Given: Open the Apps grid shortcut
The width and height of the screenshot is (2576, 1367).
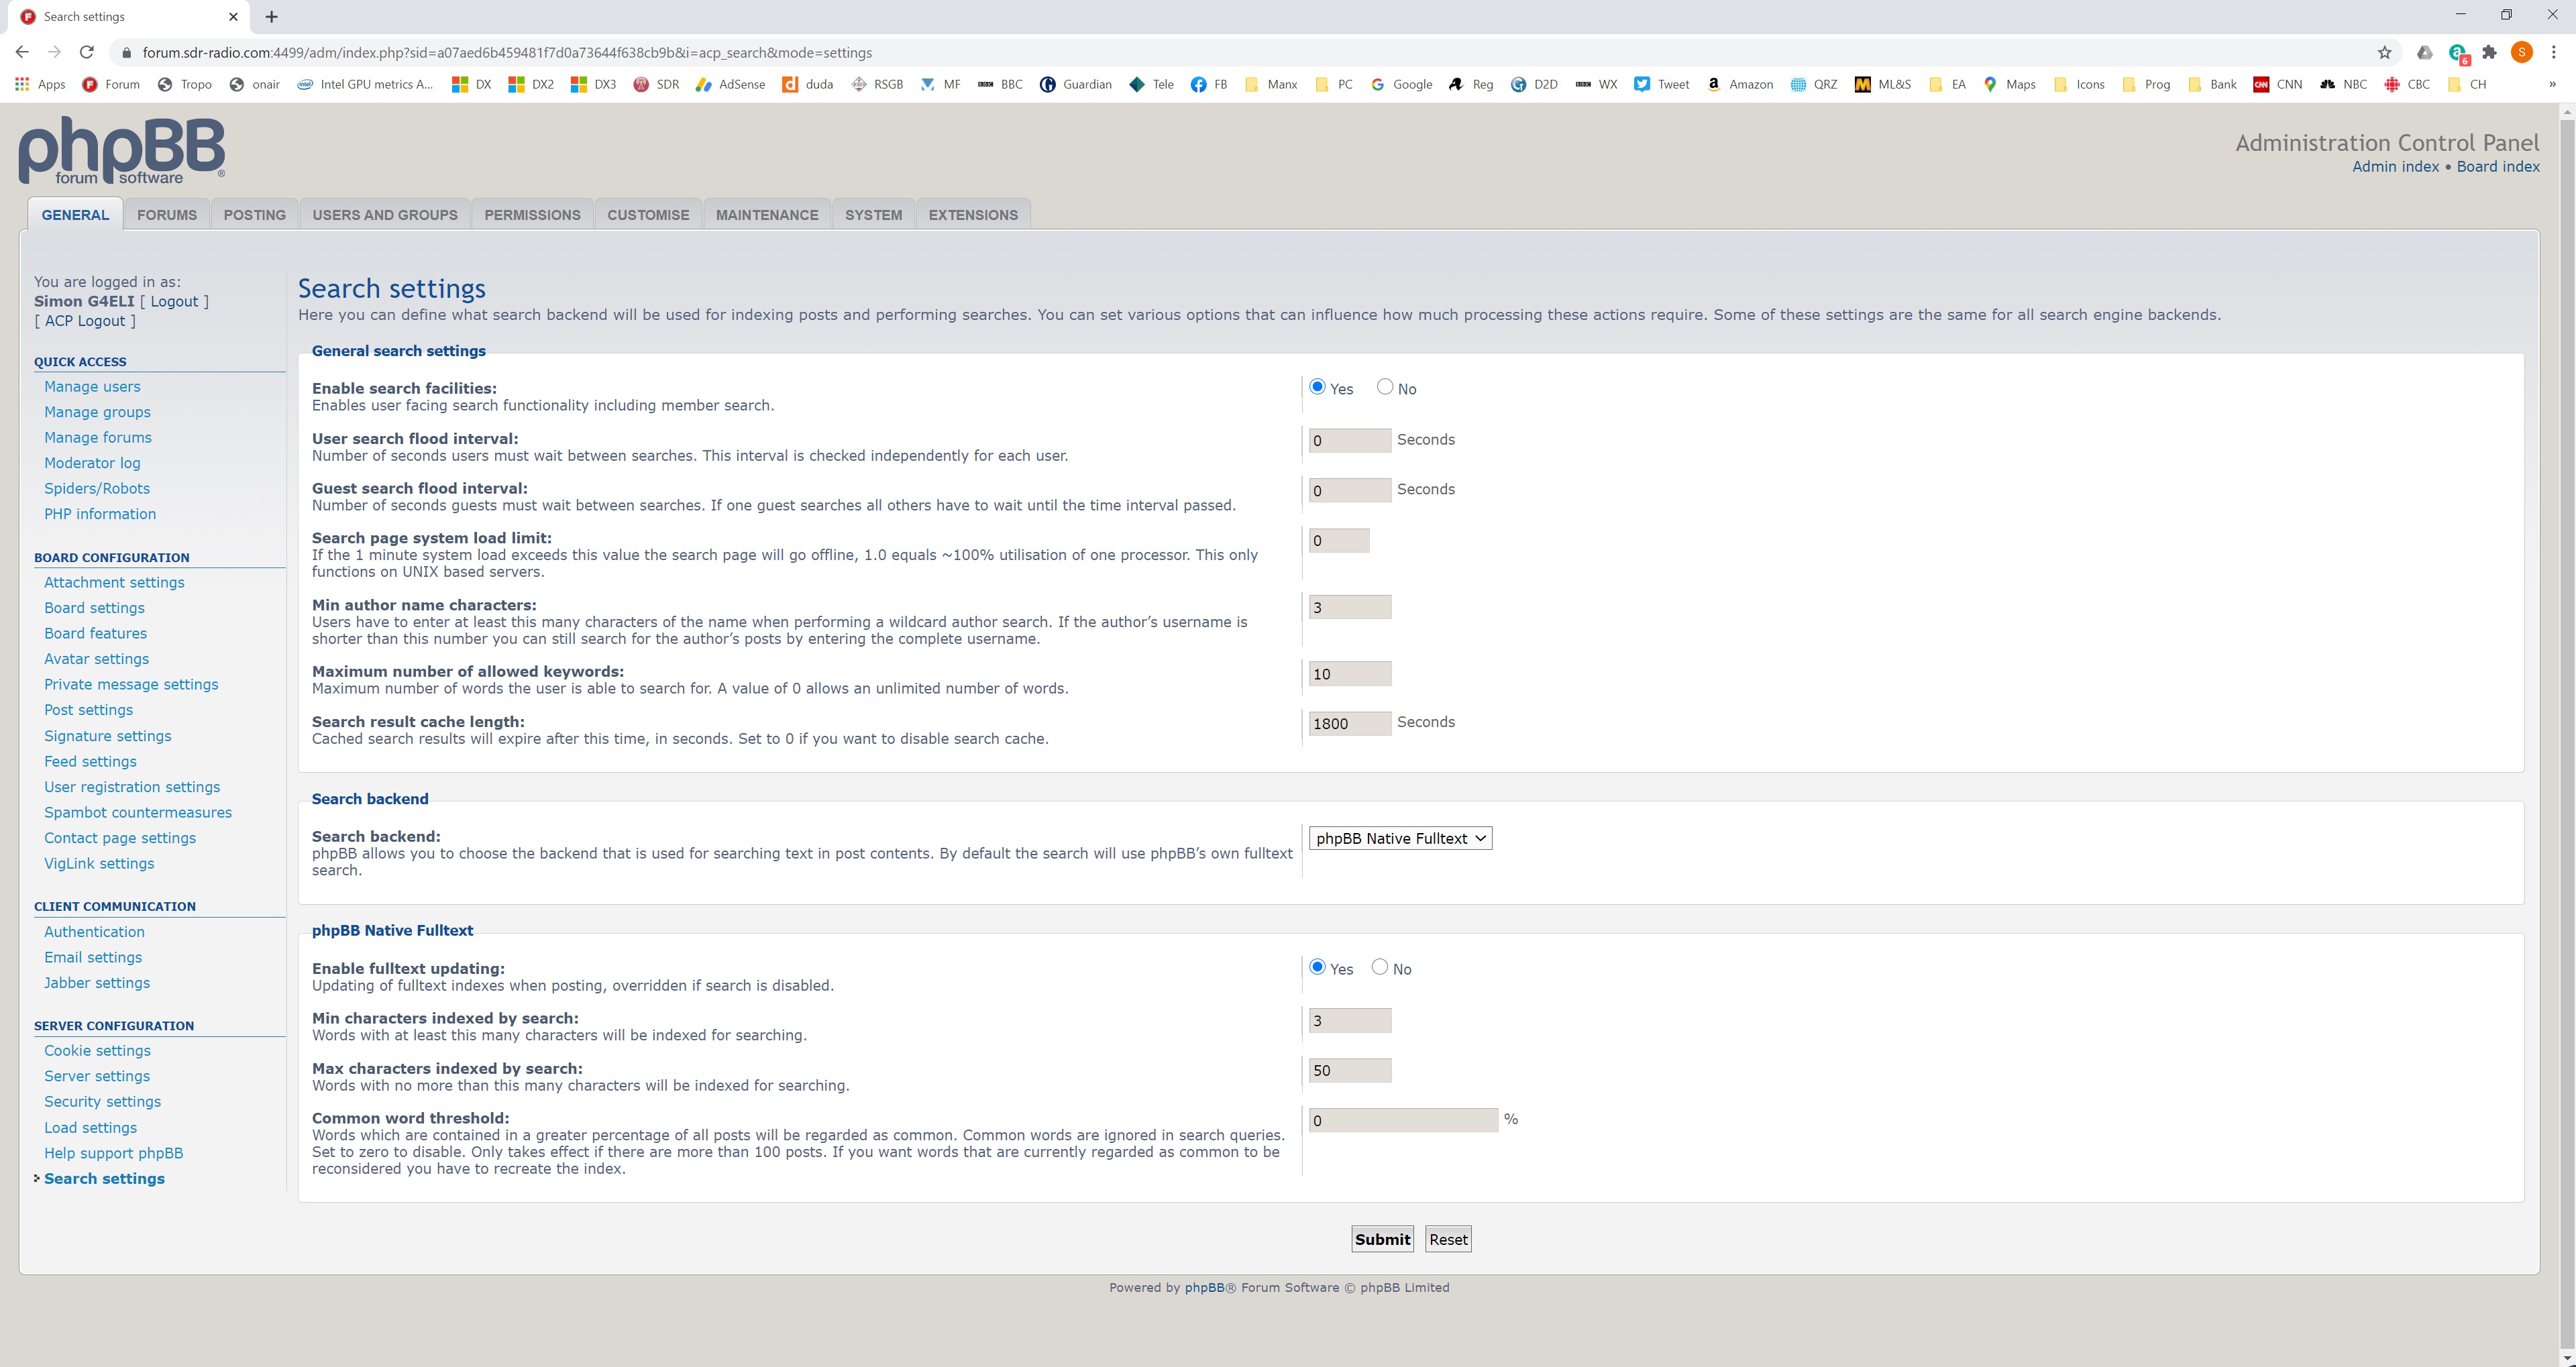Looking at the screenshot, I should [40, 85].
